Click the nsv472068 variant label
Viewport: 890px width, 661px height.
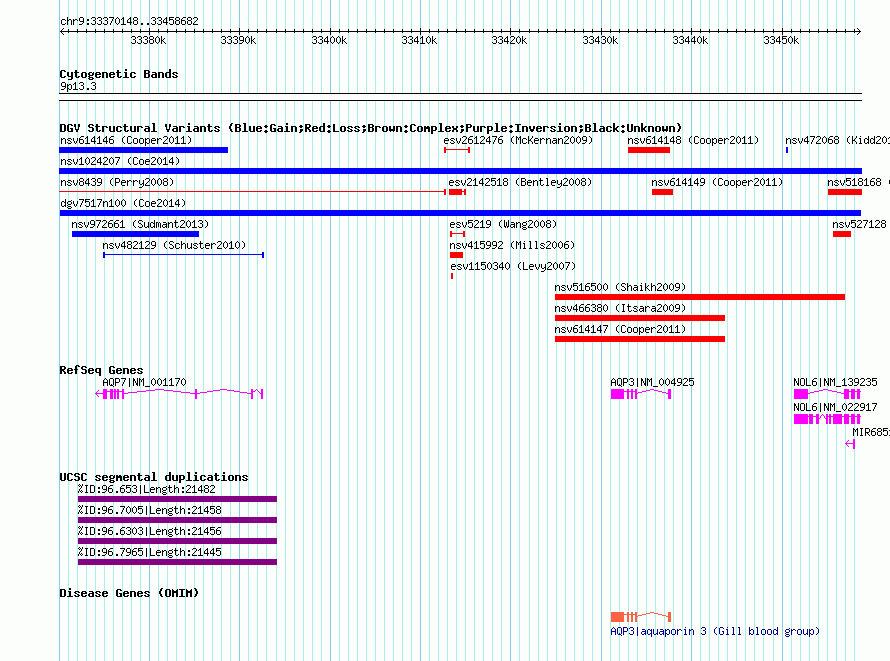[x=837, y=140]
